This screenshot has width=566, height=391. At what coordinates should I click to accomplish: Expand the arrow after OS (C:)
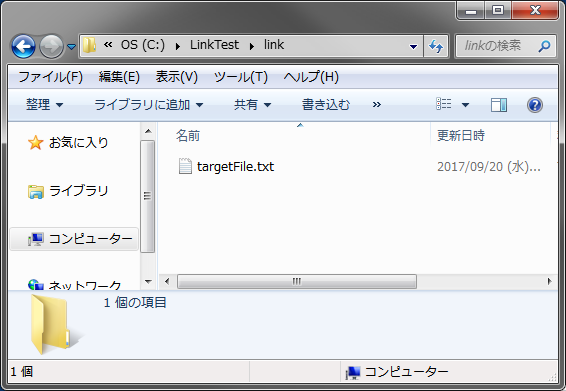(x=178, y=46)
